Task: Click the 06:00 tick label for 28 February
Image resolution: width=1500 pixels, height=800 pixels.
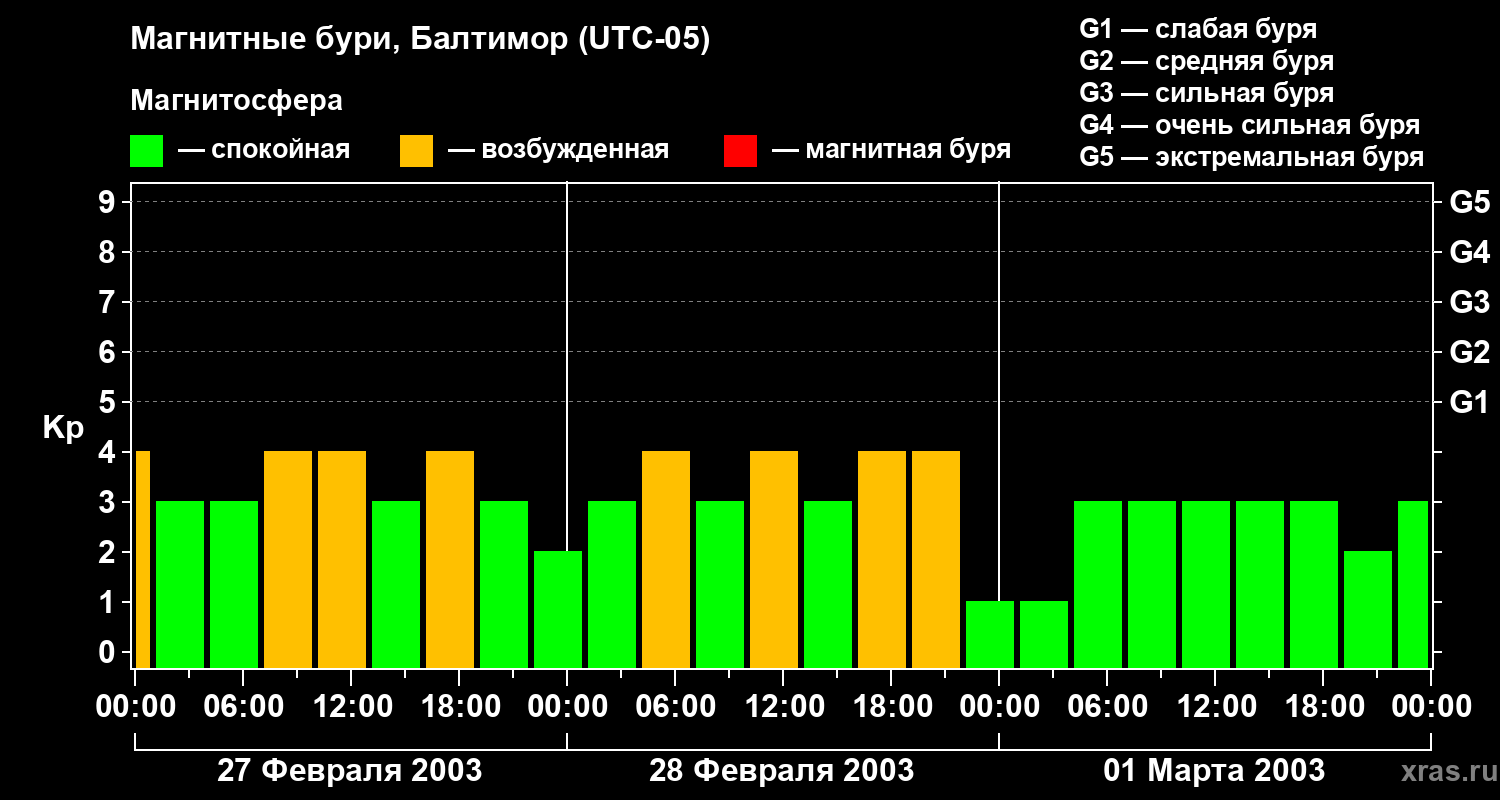Action: coord(675,707)
